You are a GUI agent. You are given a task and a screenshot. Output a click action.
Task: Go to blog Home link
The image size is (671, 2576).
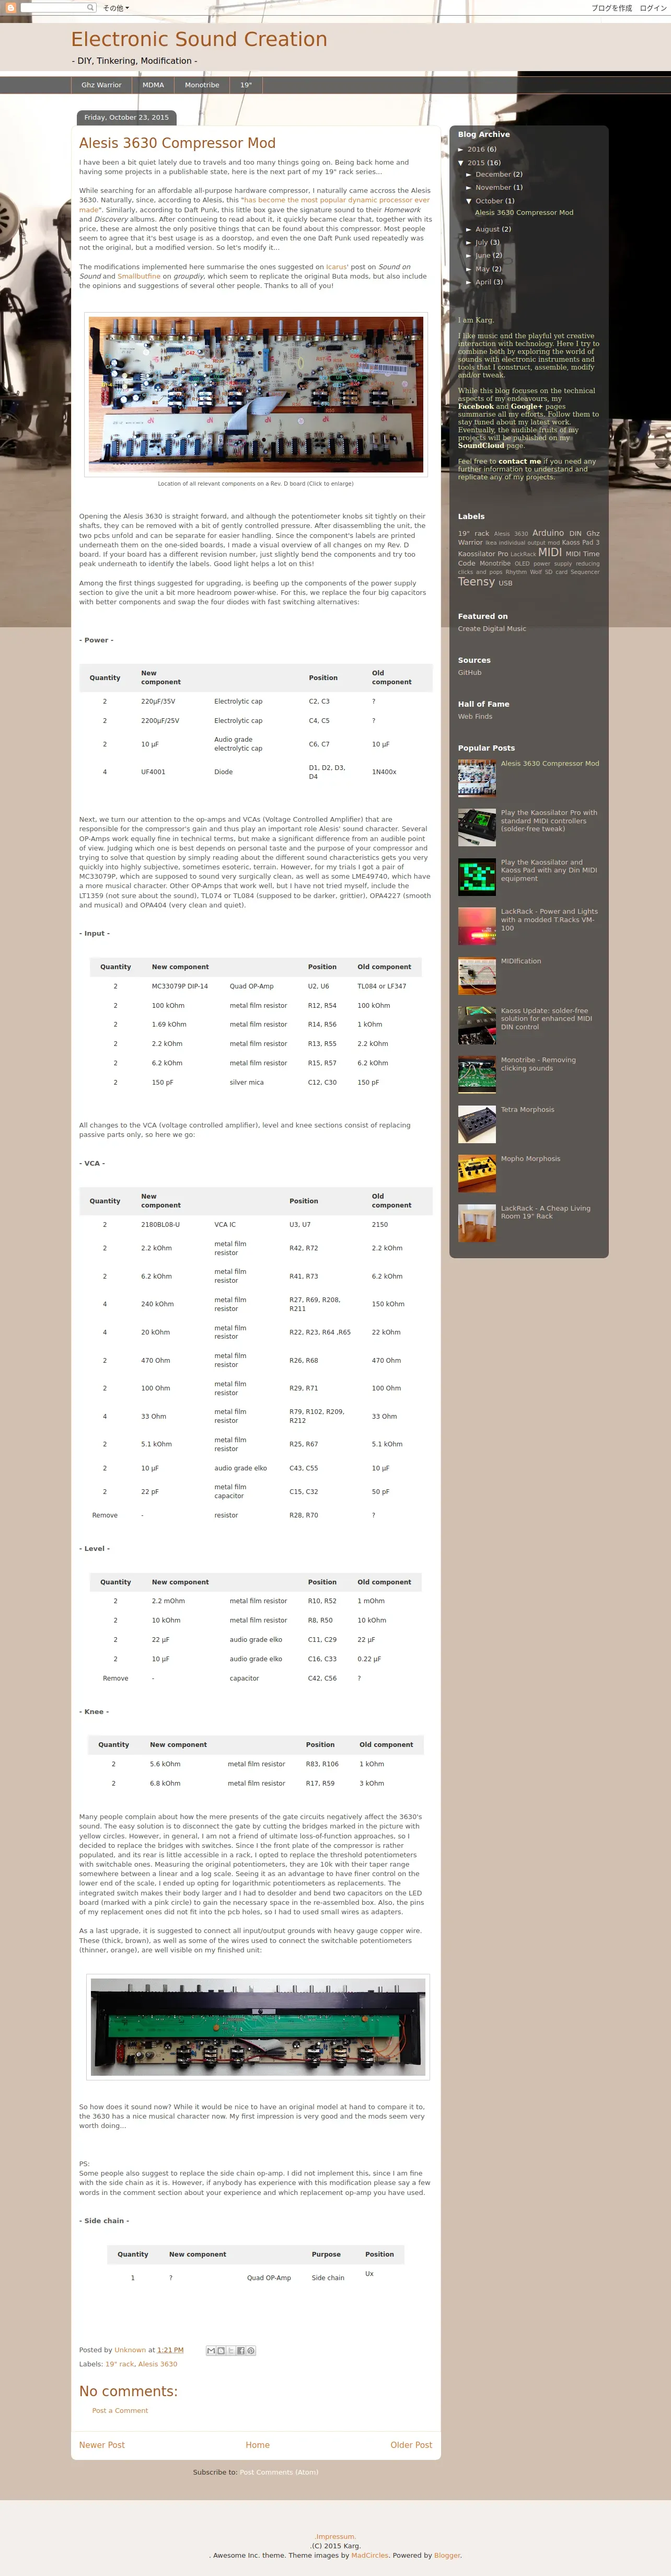257,2445
